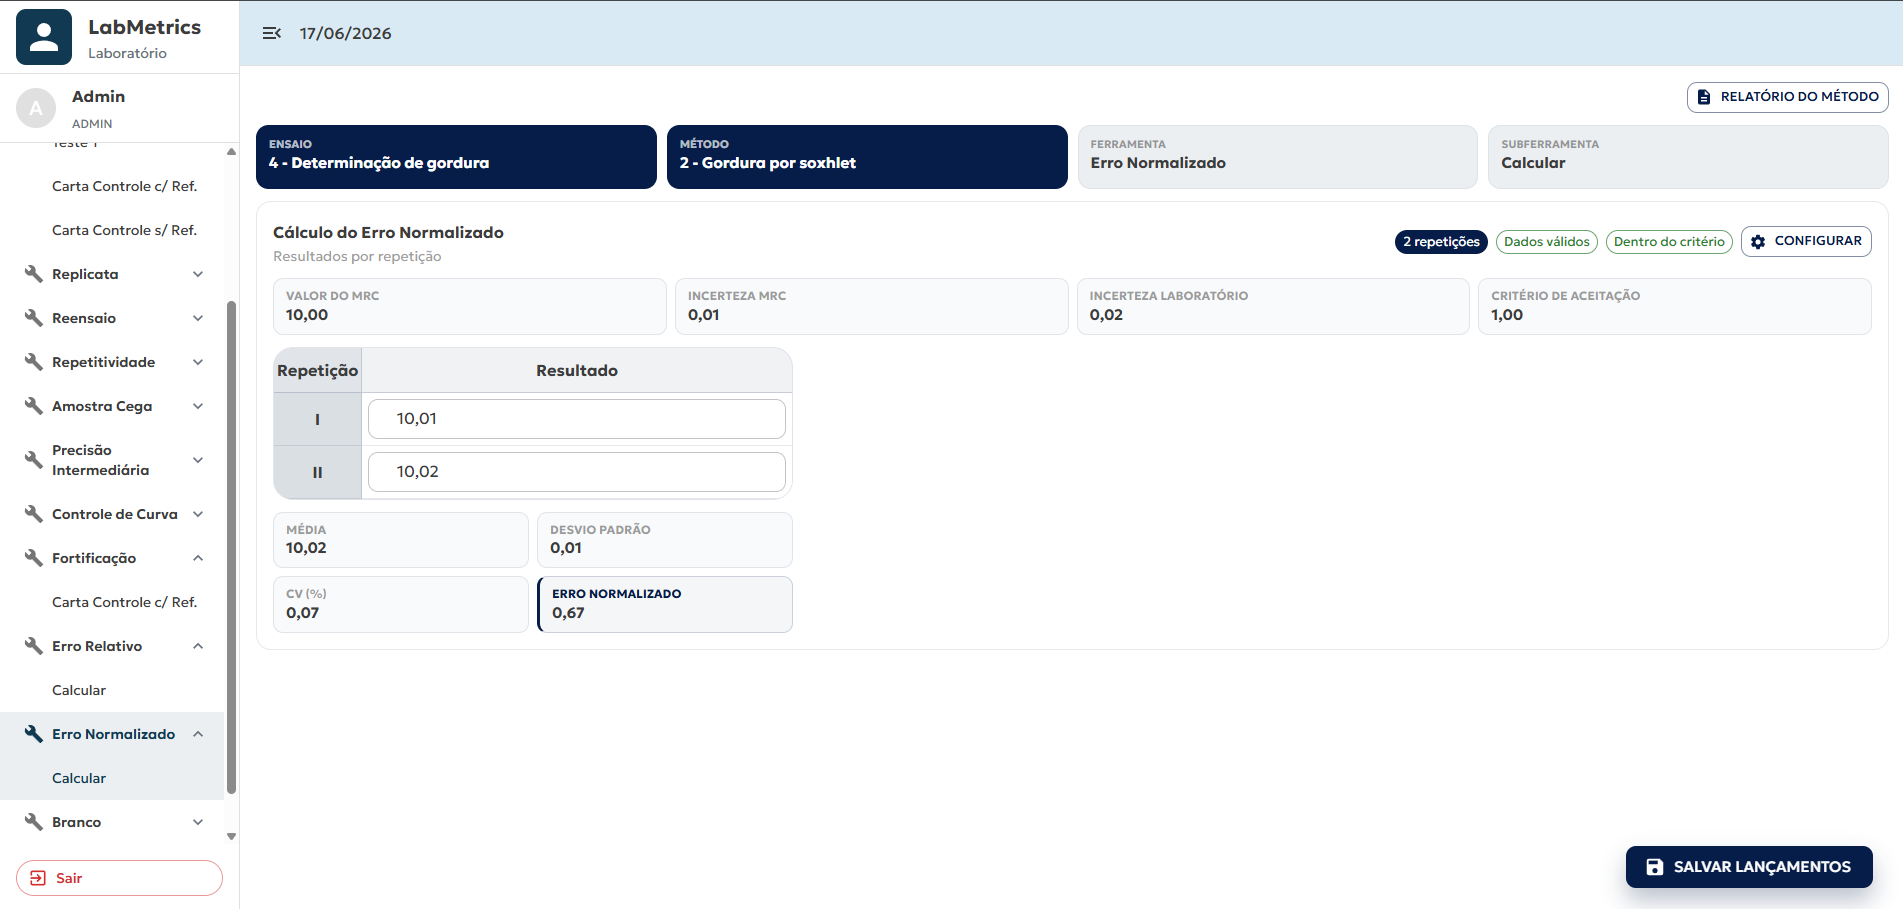Click the Ferramenta Erro Normalizado card

[x=1277, y=157]
